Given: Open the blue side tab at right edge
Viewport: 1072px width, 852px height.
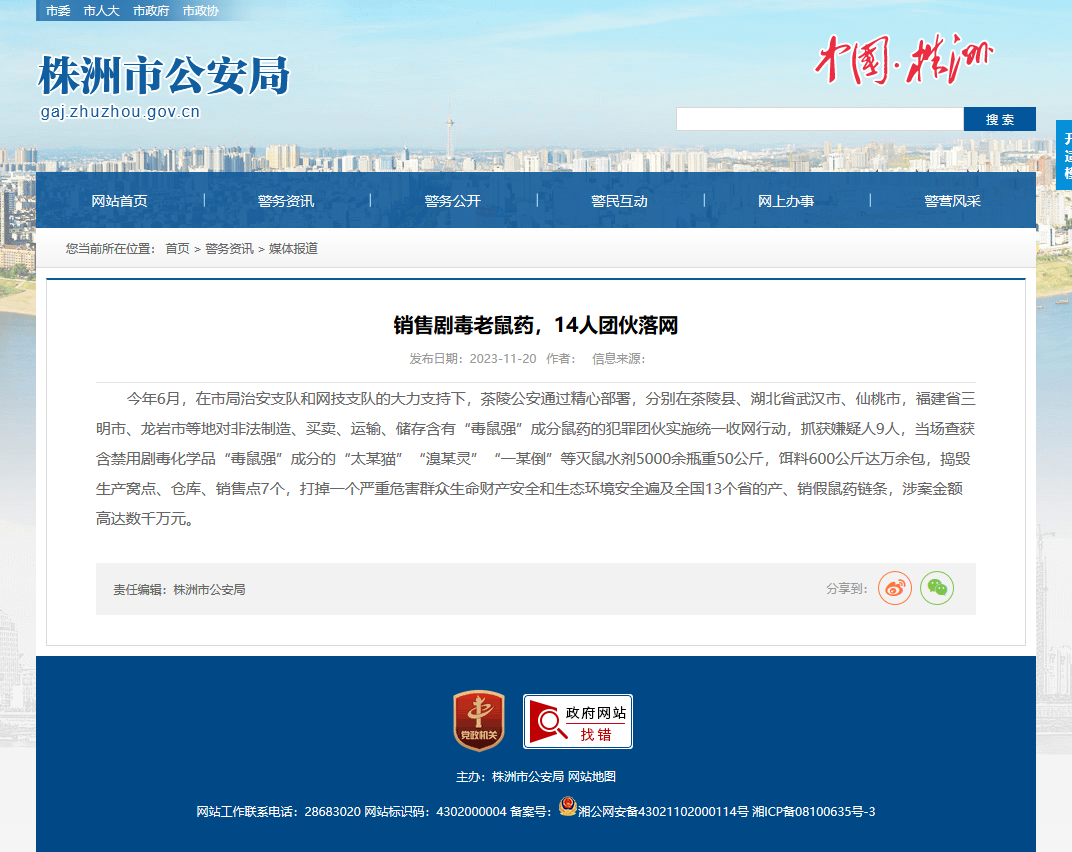Looking at the screenshot, I should coord(1064,155).
